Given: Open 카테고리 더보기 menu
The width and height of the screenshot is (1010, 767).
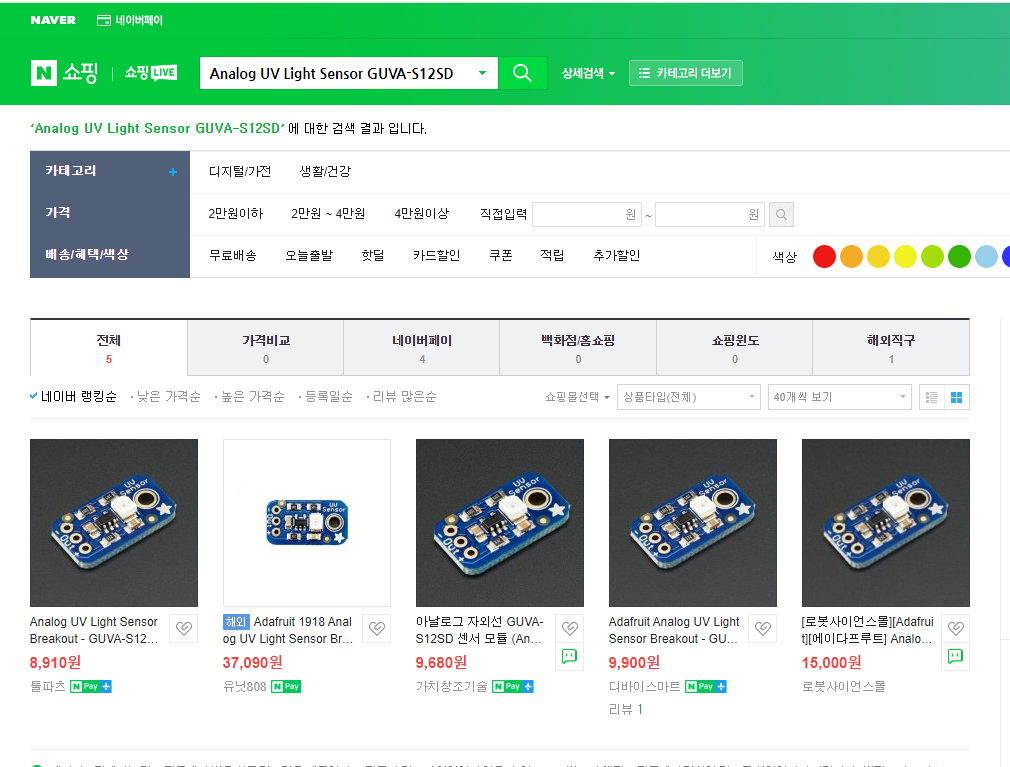Looking at the screenshot, I should pos(685,73).
